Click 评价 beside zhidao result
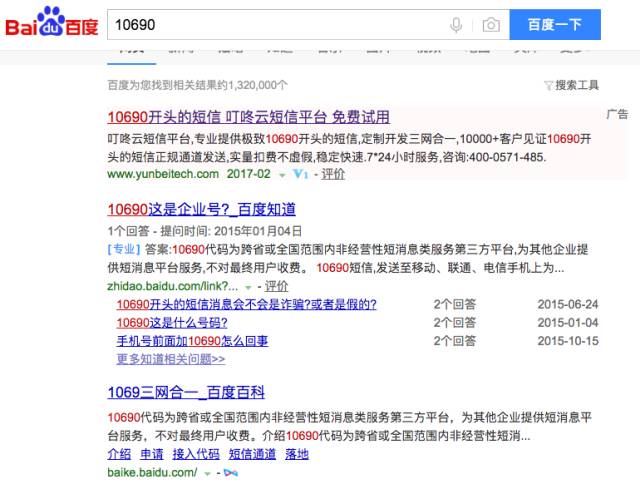 (276, 286)
